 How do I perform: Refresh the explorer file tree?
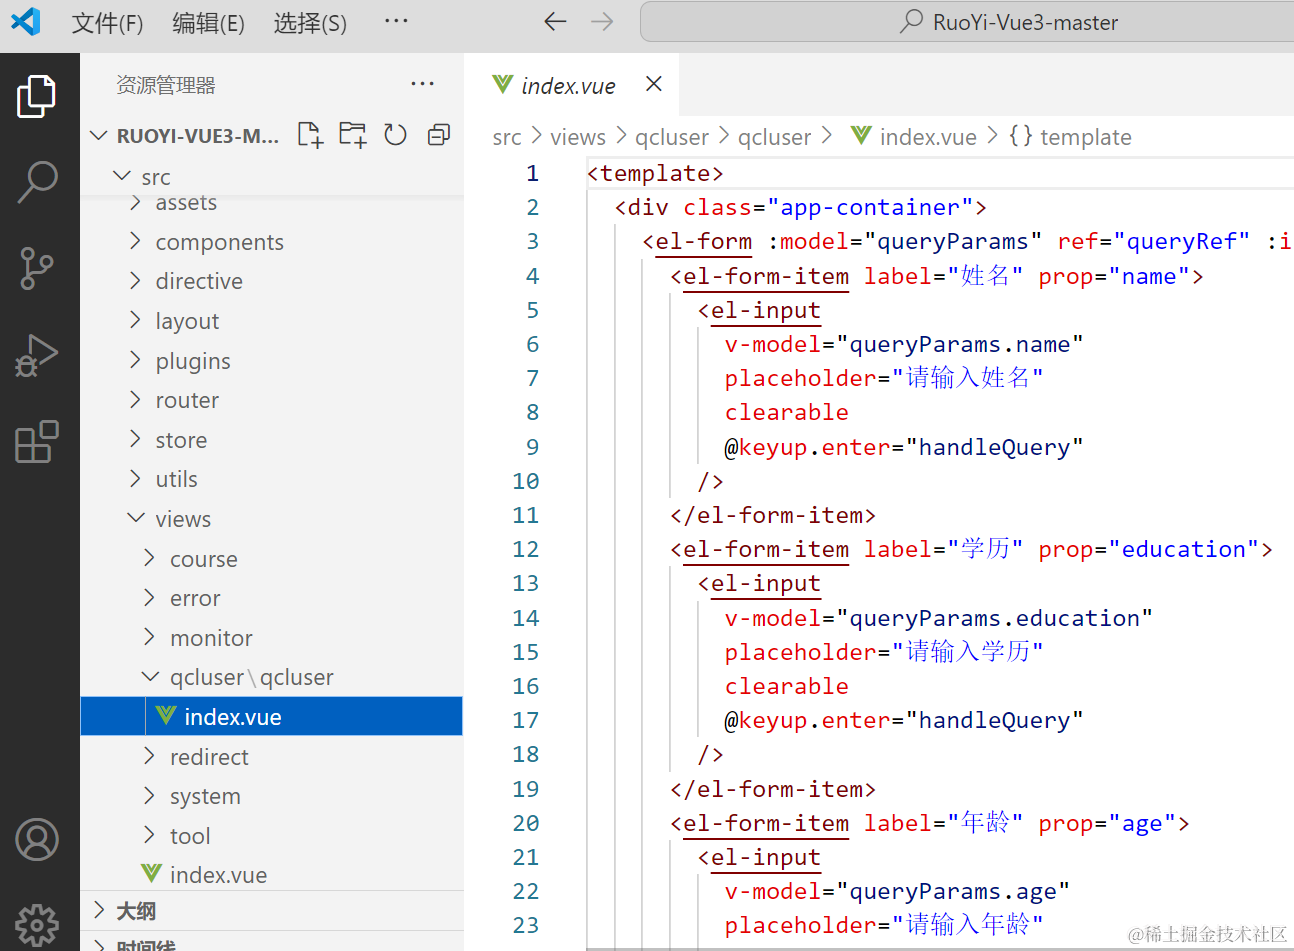[395, 135]
